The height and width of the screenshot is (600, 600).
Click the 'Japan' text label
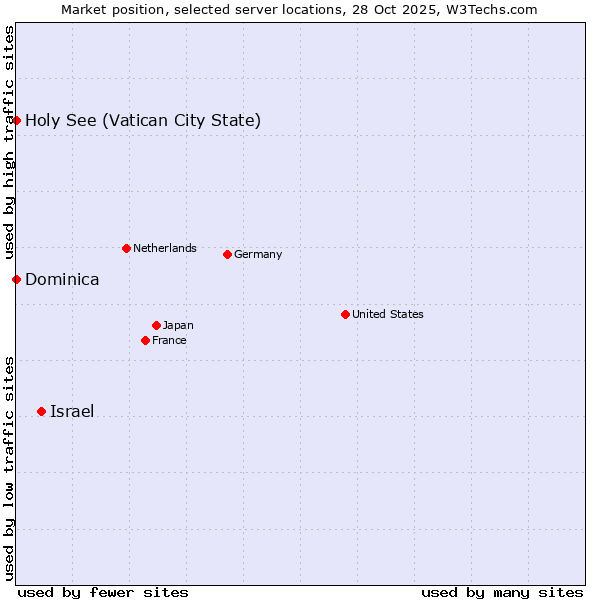178,325
